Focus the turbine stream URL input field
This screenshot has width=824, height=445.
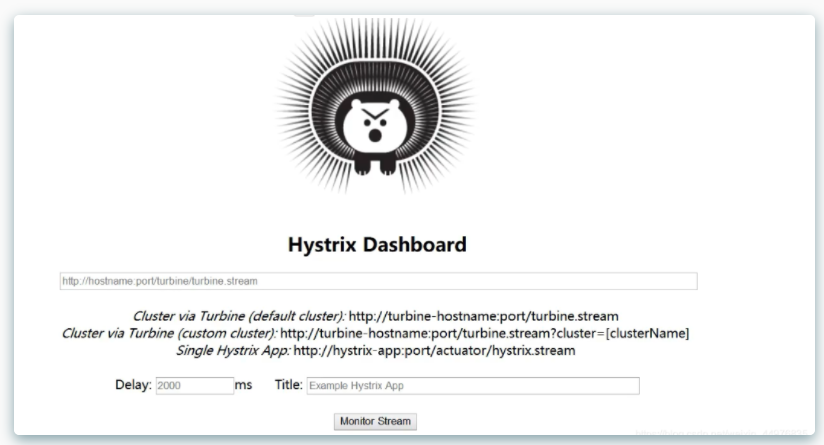click(x=378, y=281)
